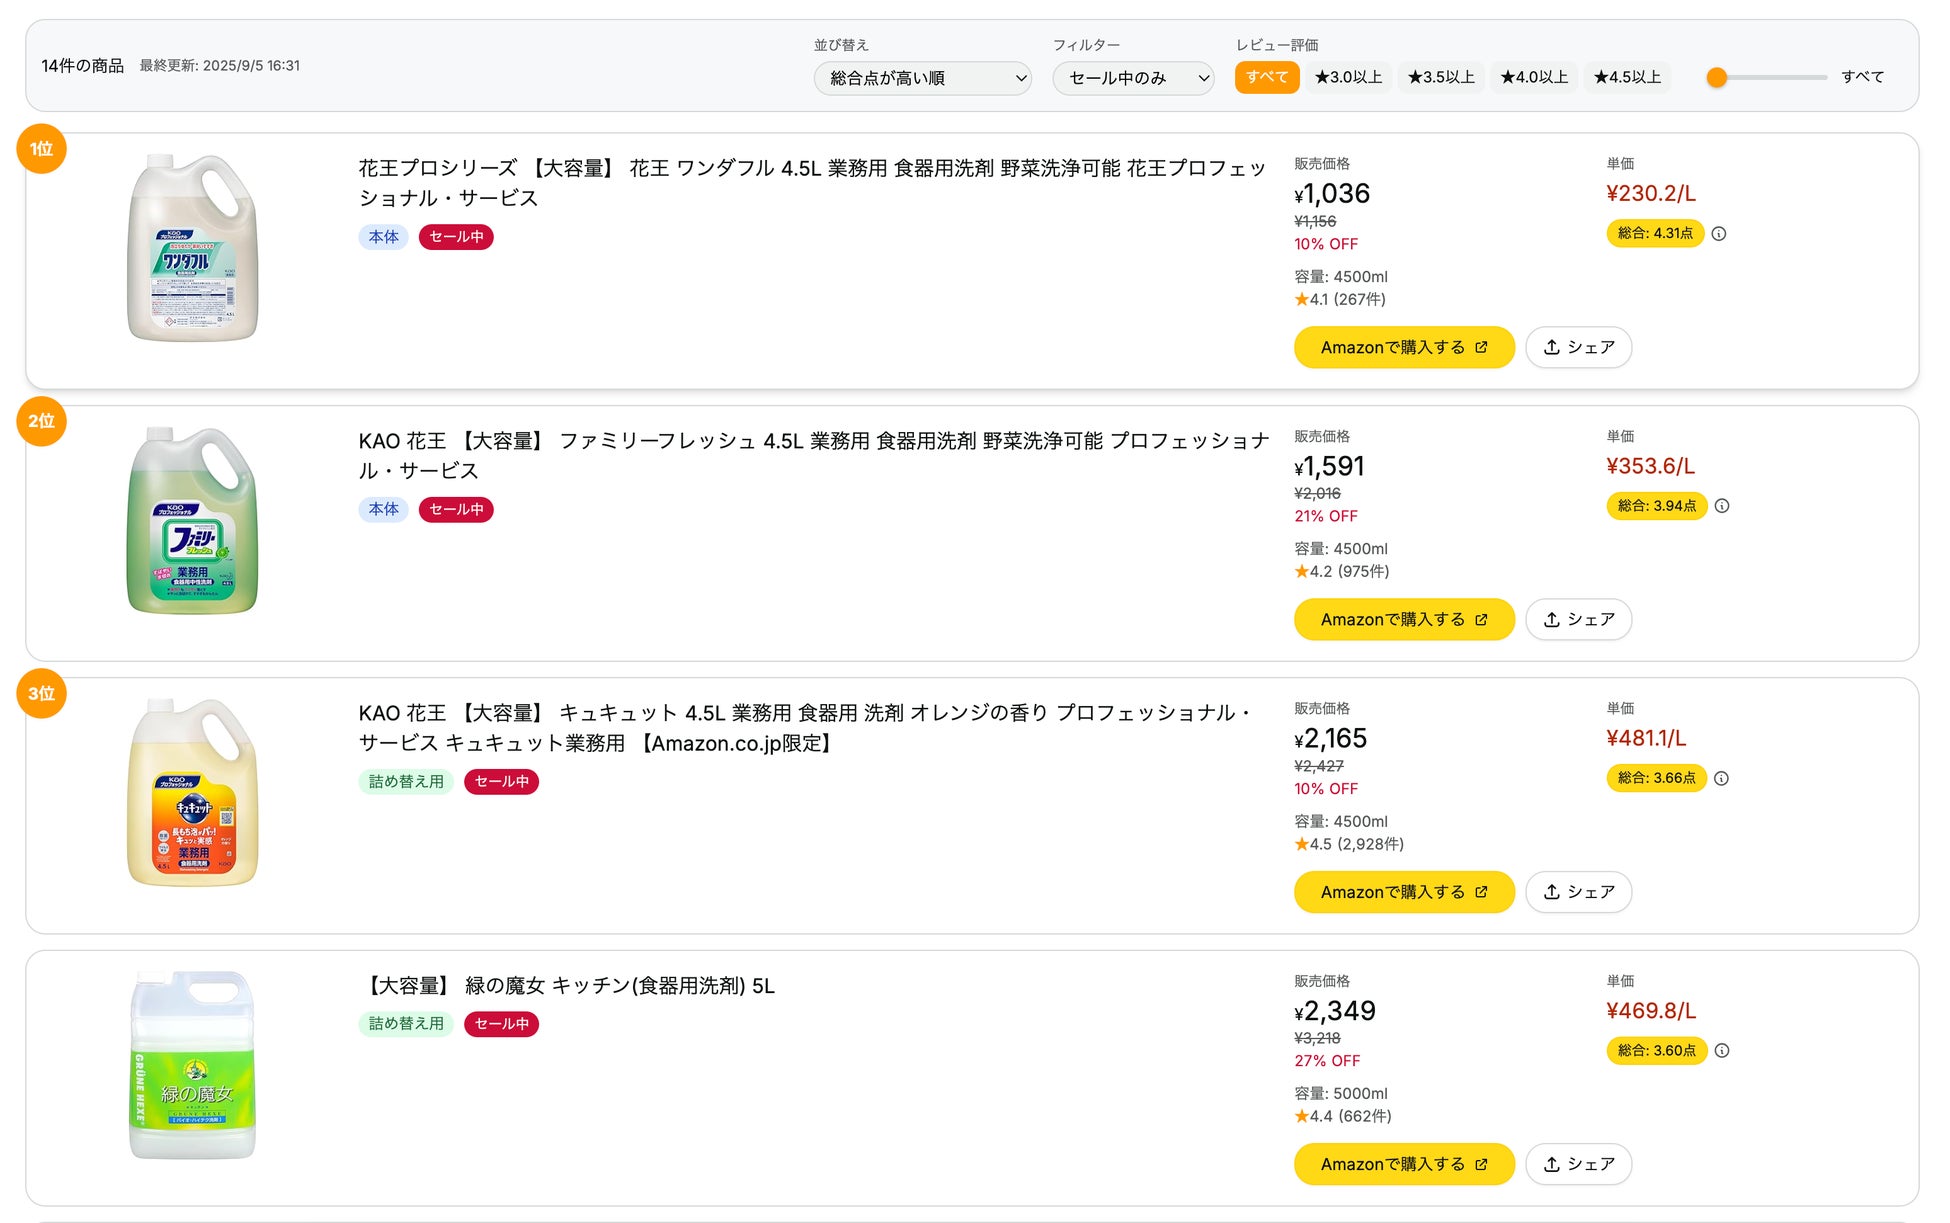Screen dimensions: 1950x1223
Task: Filter reviews by ★4.5以上
Action: pyautogui.click(x=1627, y=77)
